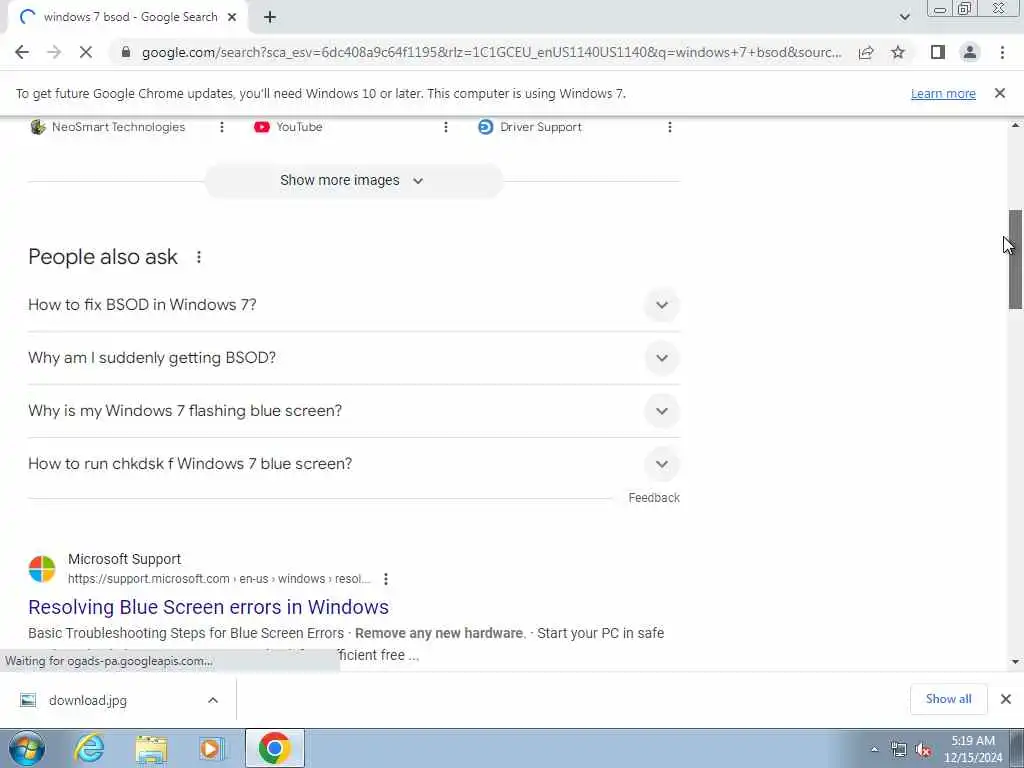Image resolution: width=1024 pixels, height=768 pixels.
Task: Open NeoSmart Technologies source
Action: pos(108,127)
